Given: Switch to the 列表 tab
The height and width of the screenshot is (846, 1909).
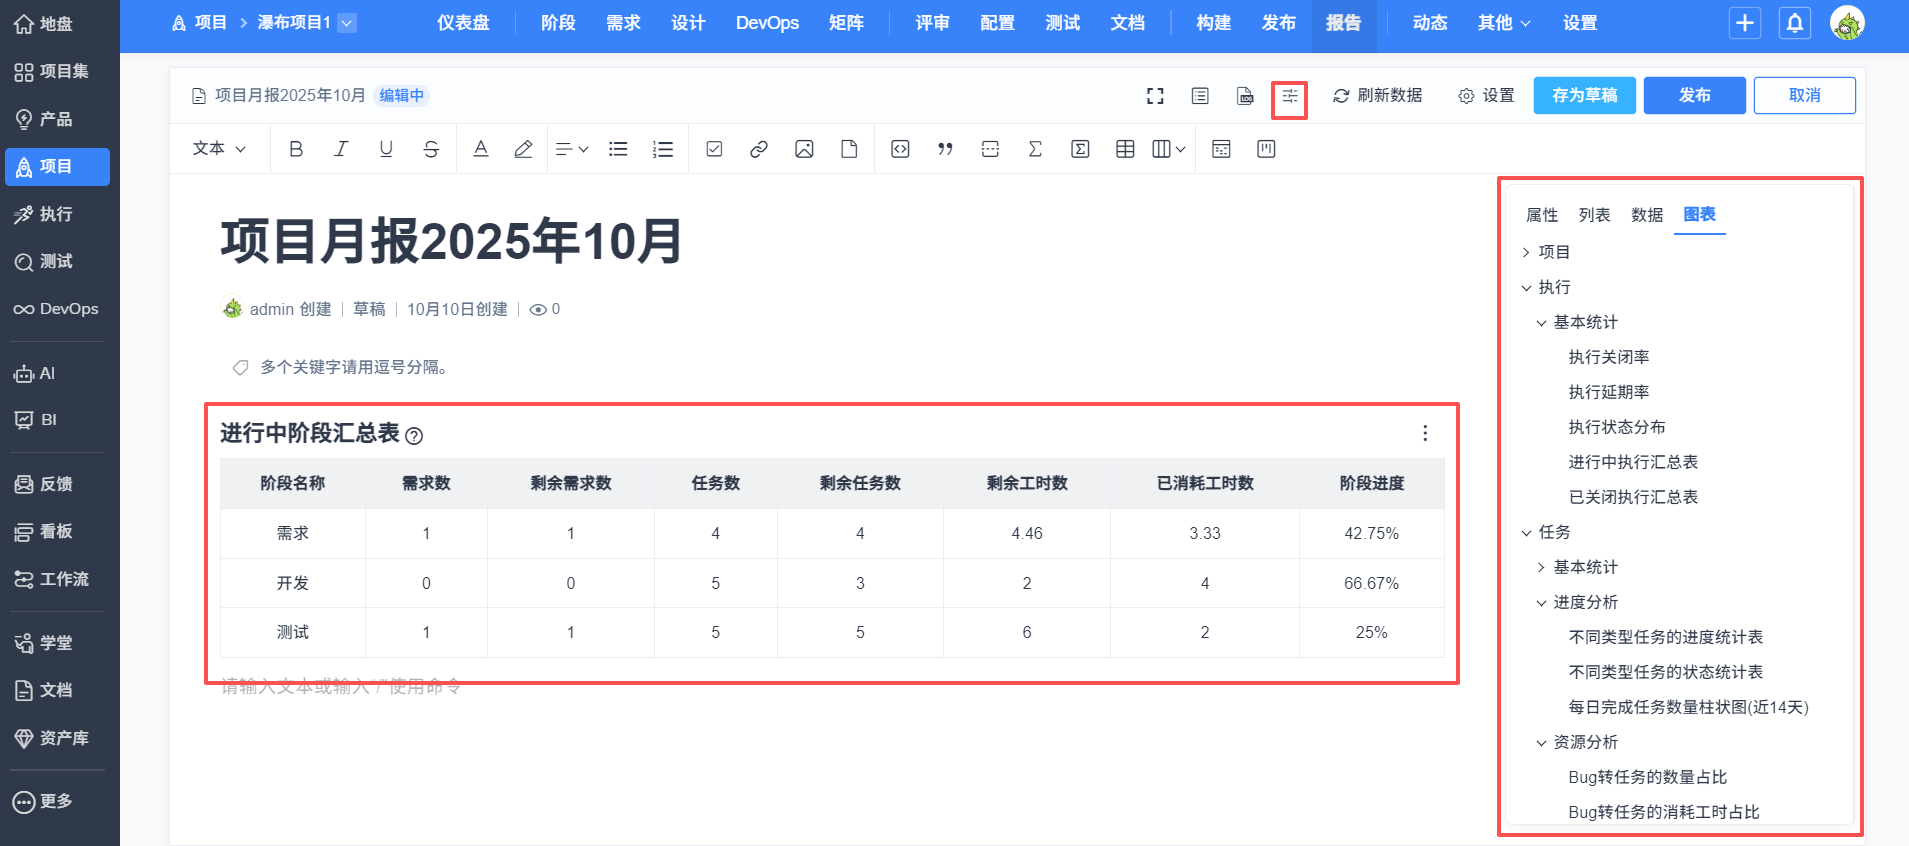Looking at the screenshot, I should click(1594, 215).
